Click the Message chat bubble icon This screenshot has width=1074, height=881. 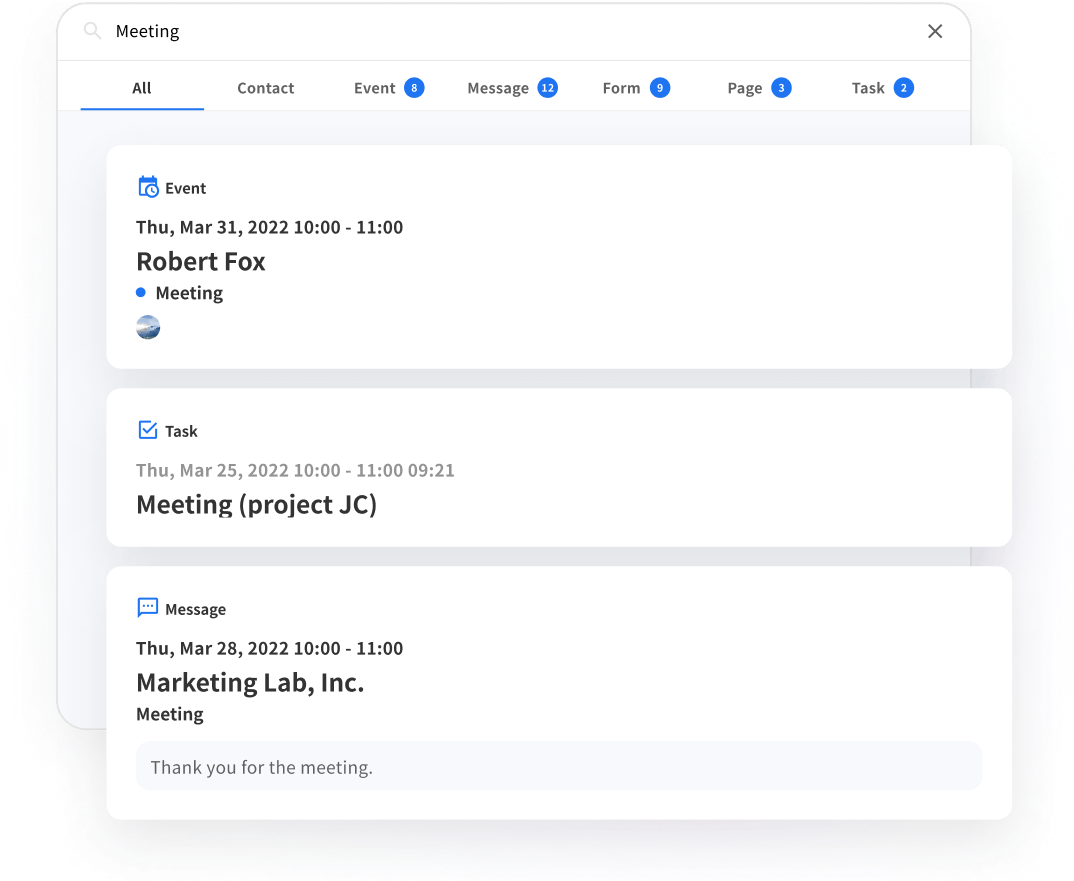(148, 608)
